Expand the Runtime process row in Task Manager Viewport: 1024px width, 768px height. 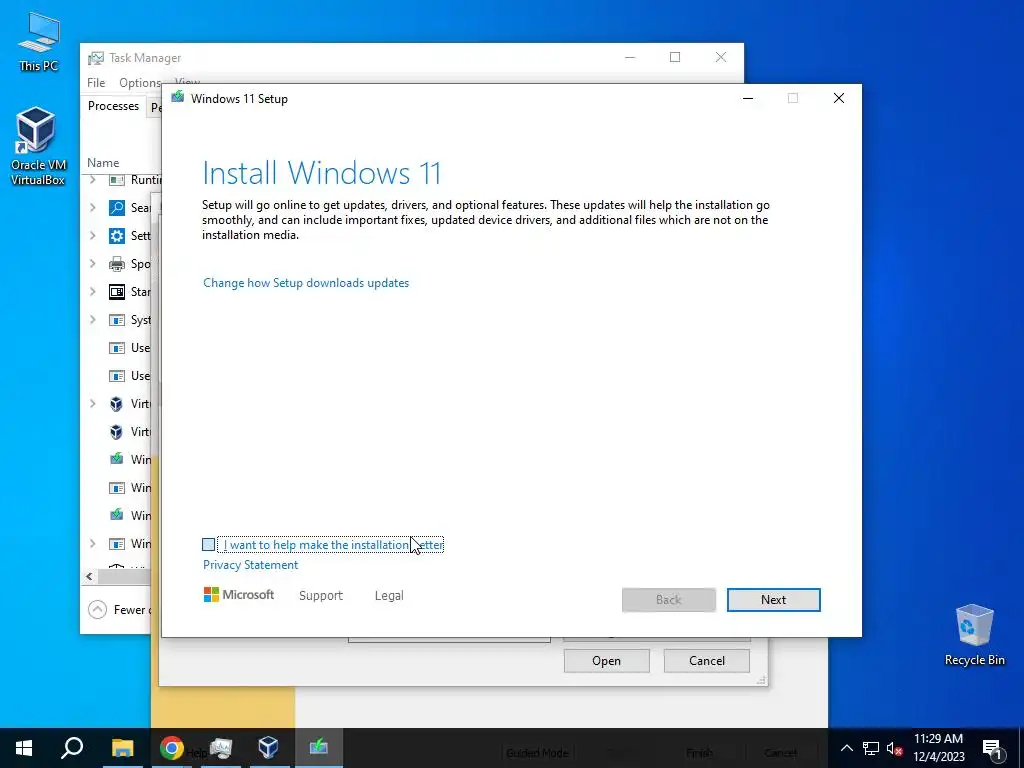pyautogui.click(x=93, y=179)
